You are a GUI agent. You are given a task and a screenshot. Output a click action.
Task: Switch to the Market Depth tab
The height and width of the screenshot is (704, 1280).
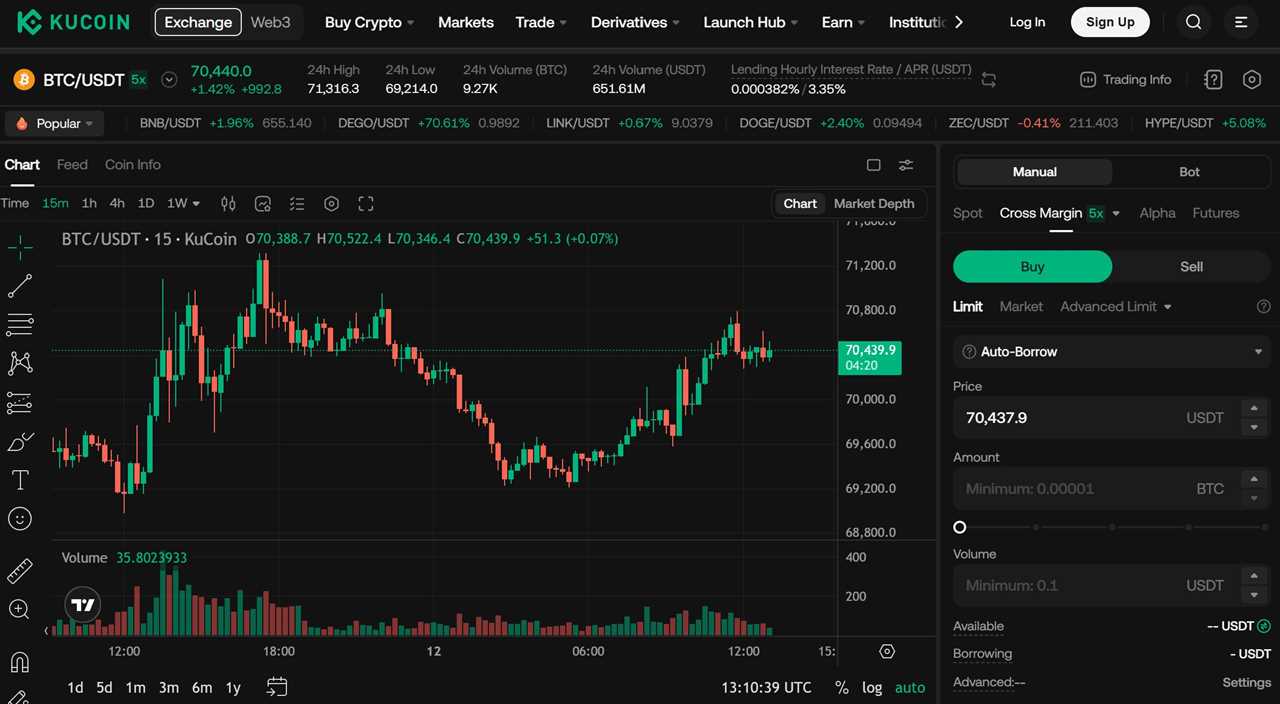[x=873, y=203]
